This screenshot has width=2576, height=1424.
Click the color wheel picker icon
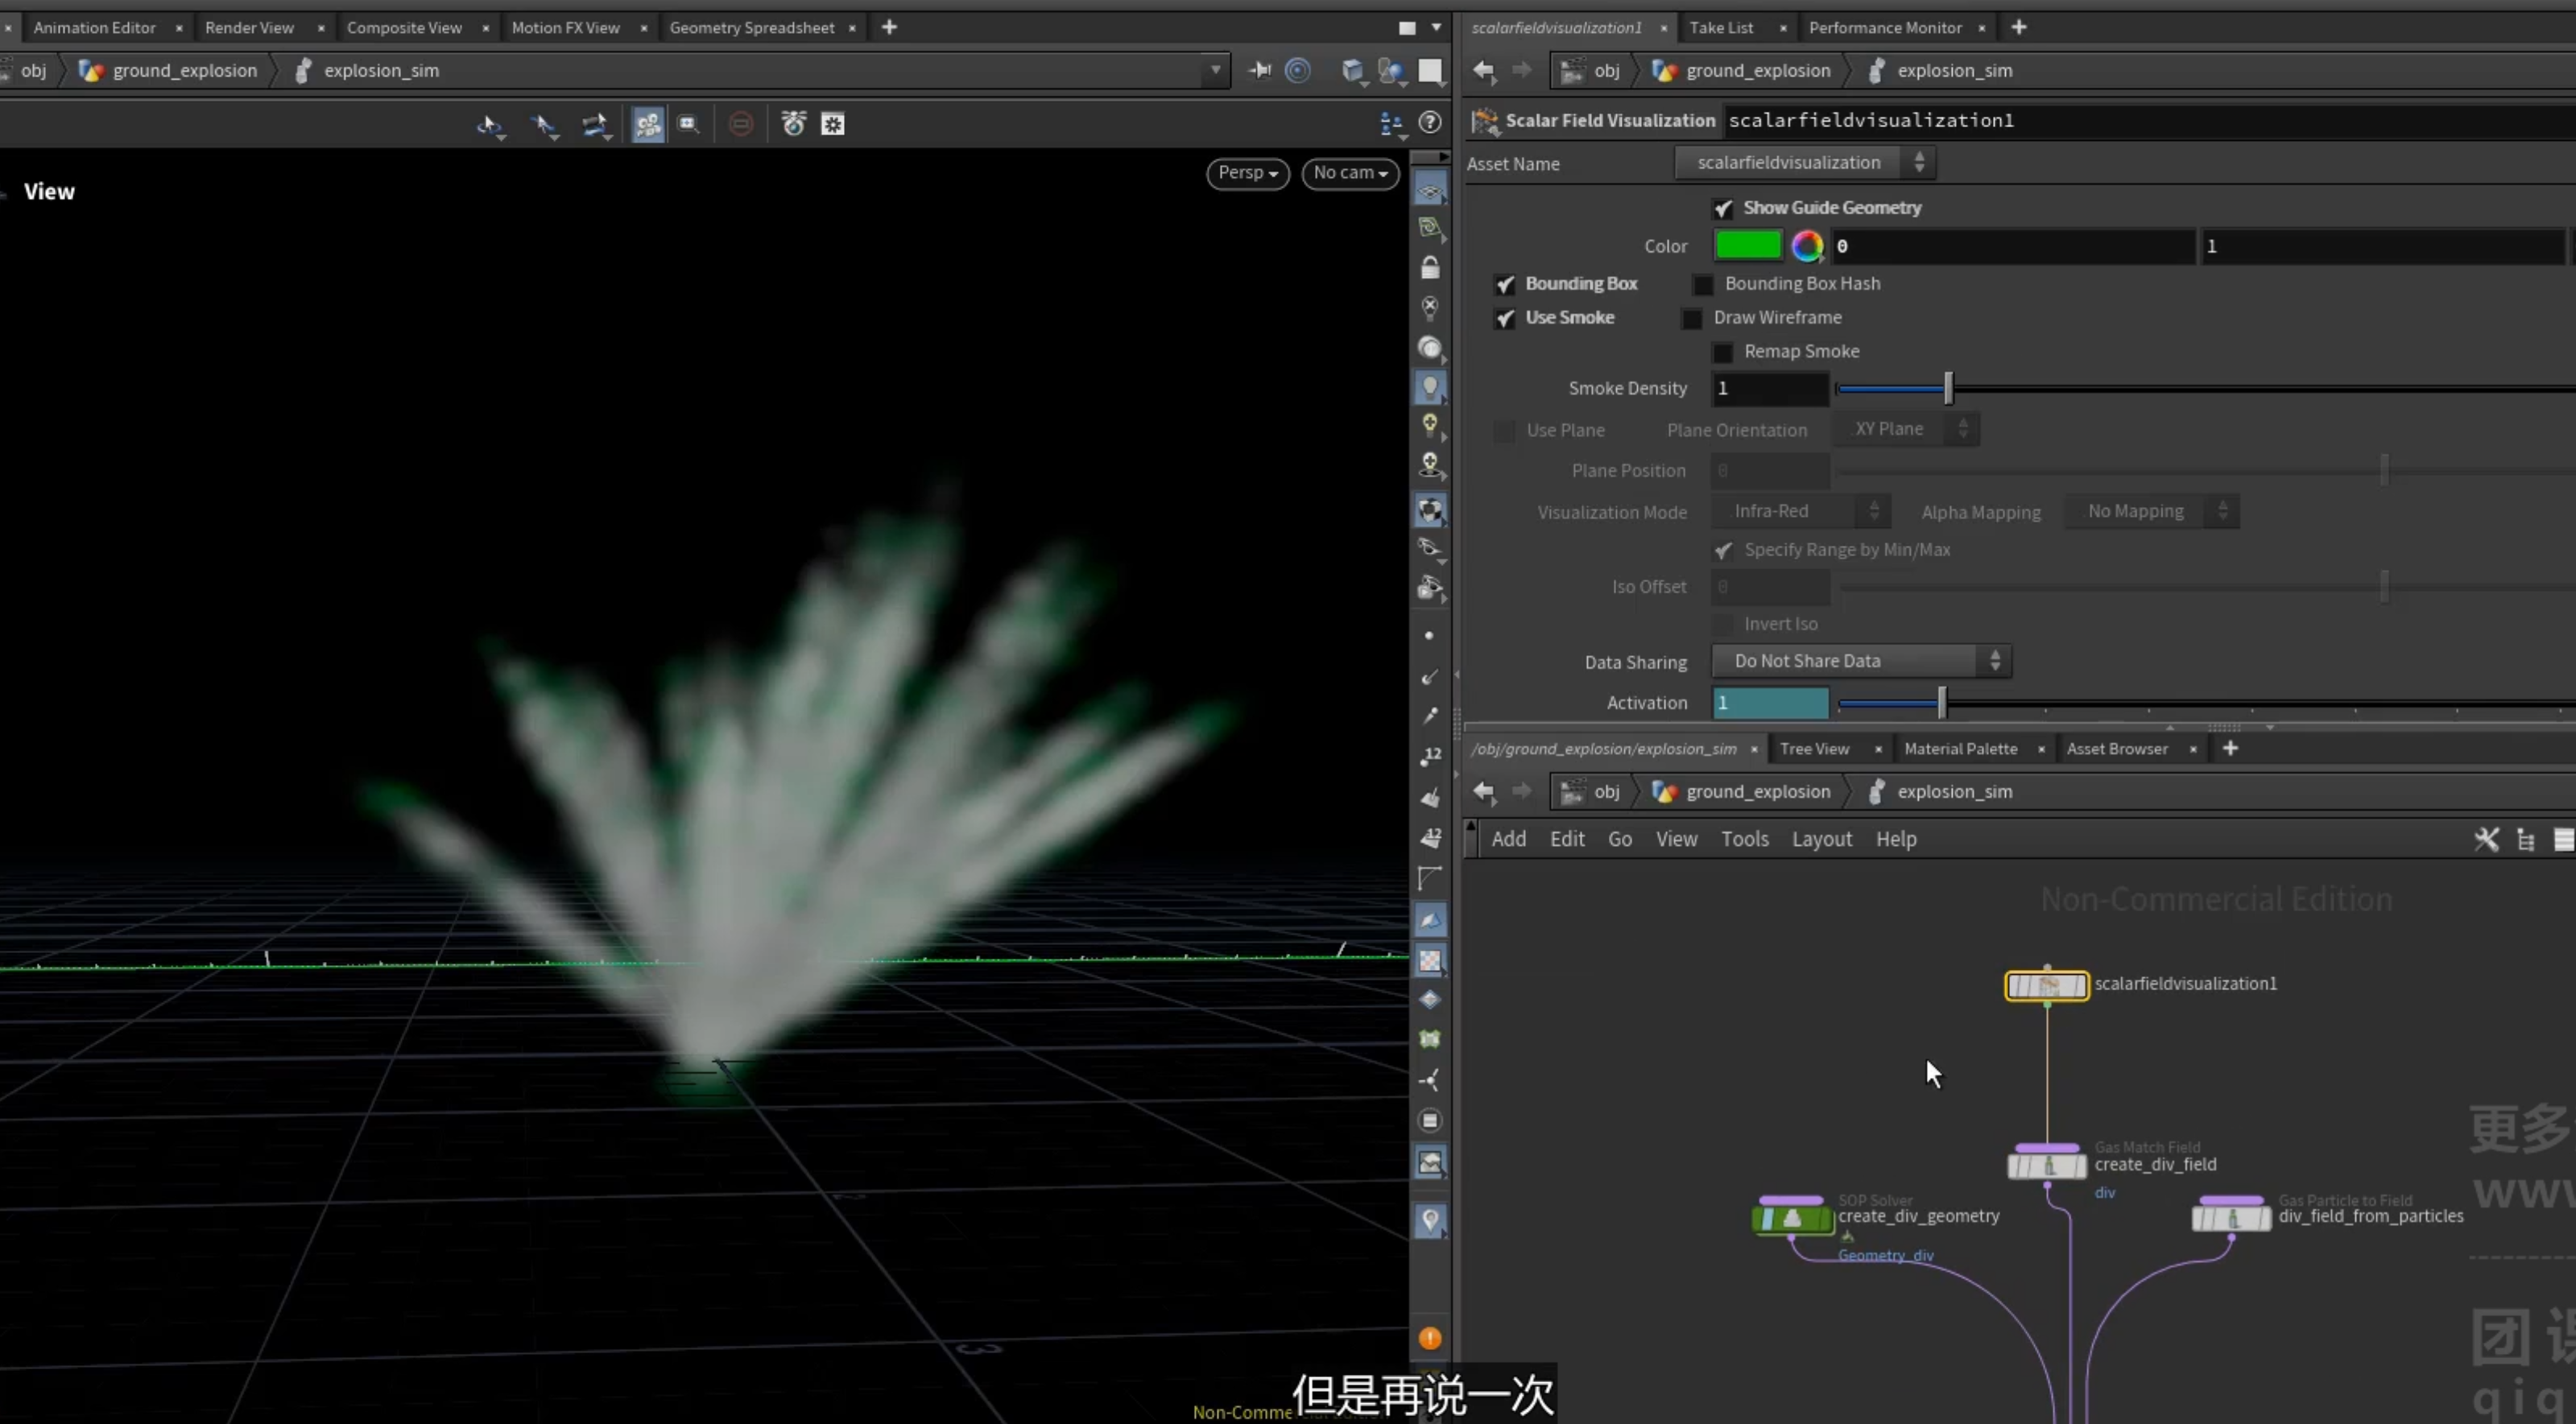pyautogui.click(x=1807, y=245)
